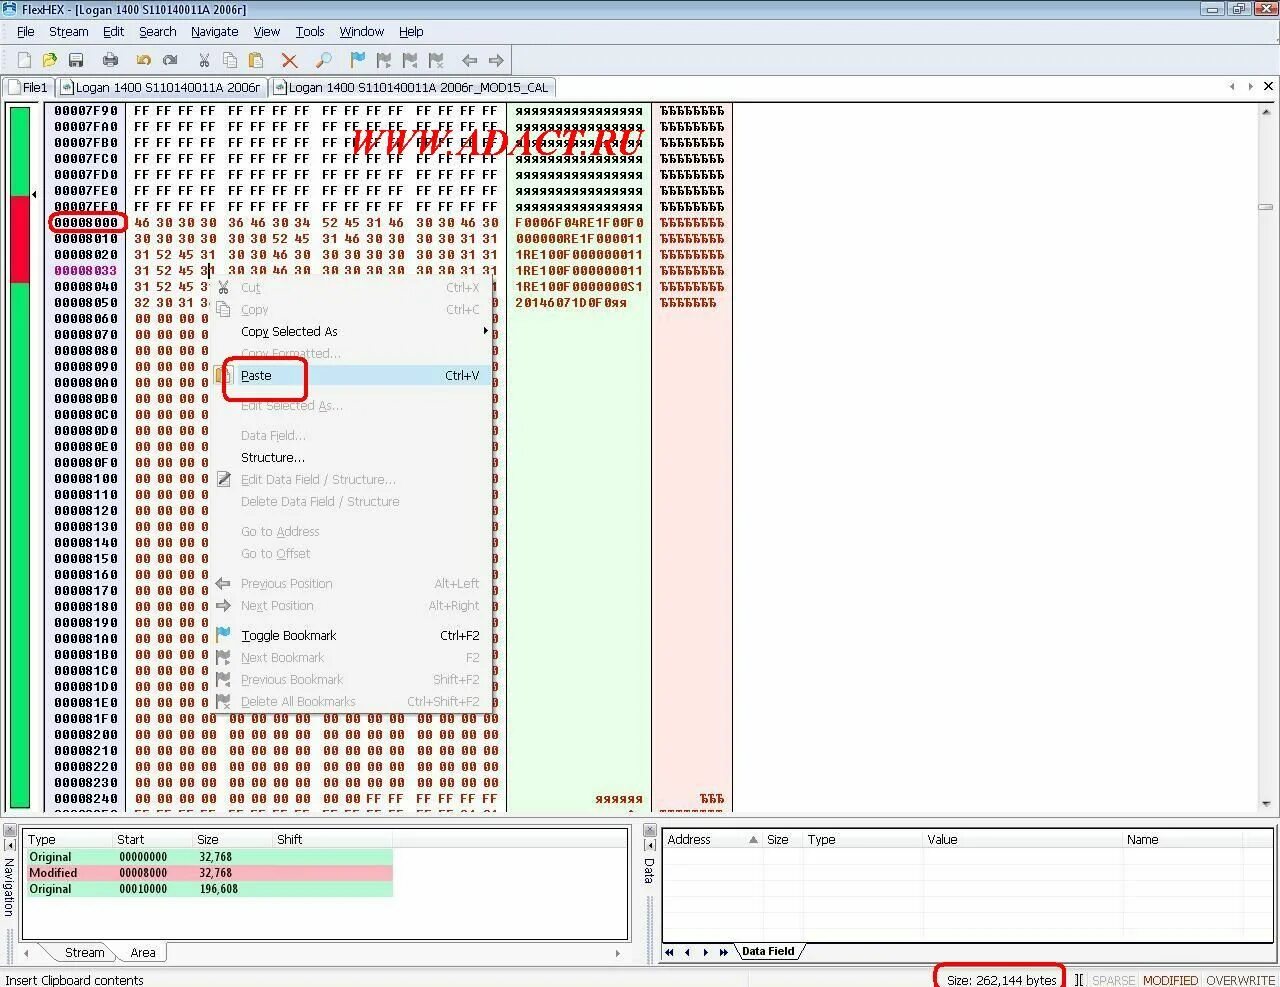Open the Navigate menu
Image resolution: width=1280 pixels, height=987 pixels.
tap(215, 31)
